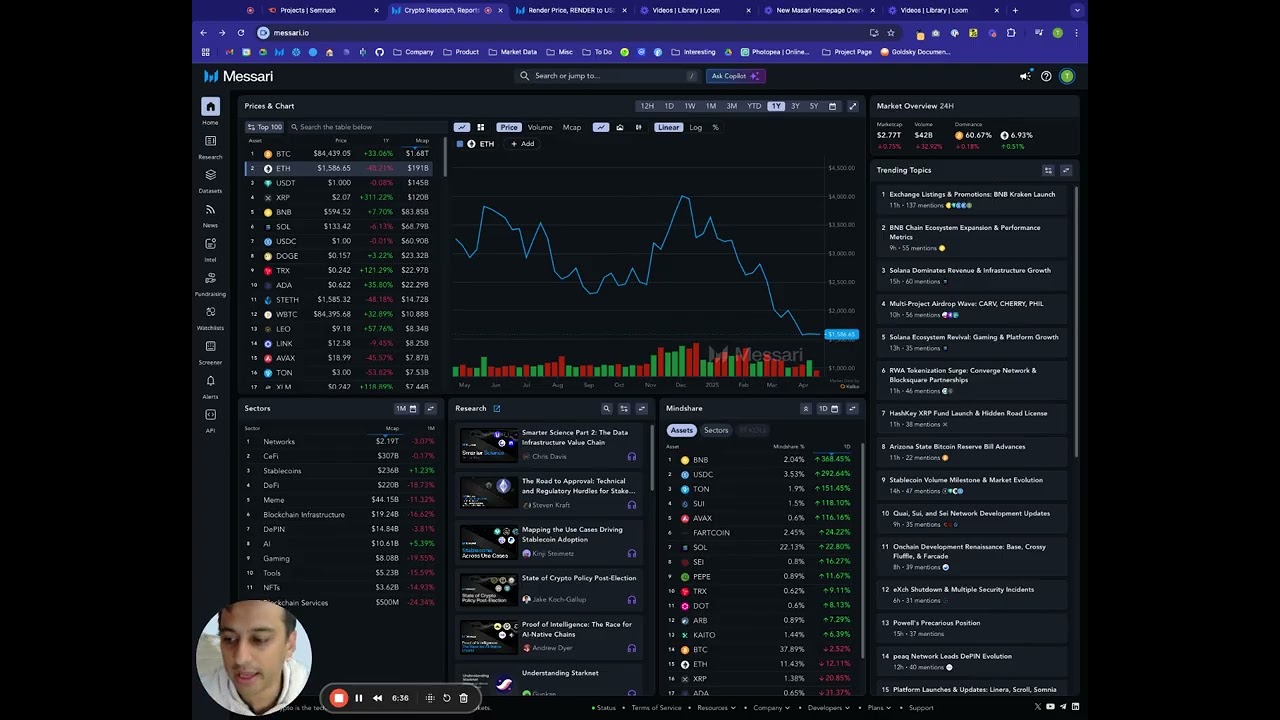
Task: Click the Messari logo
Action: pyautogui.click(x=238, y=76)
